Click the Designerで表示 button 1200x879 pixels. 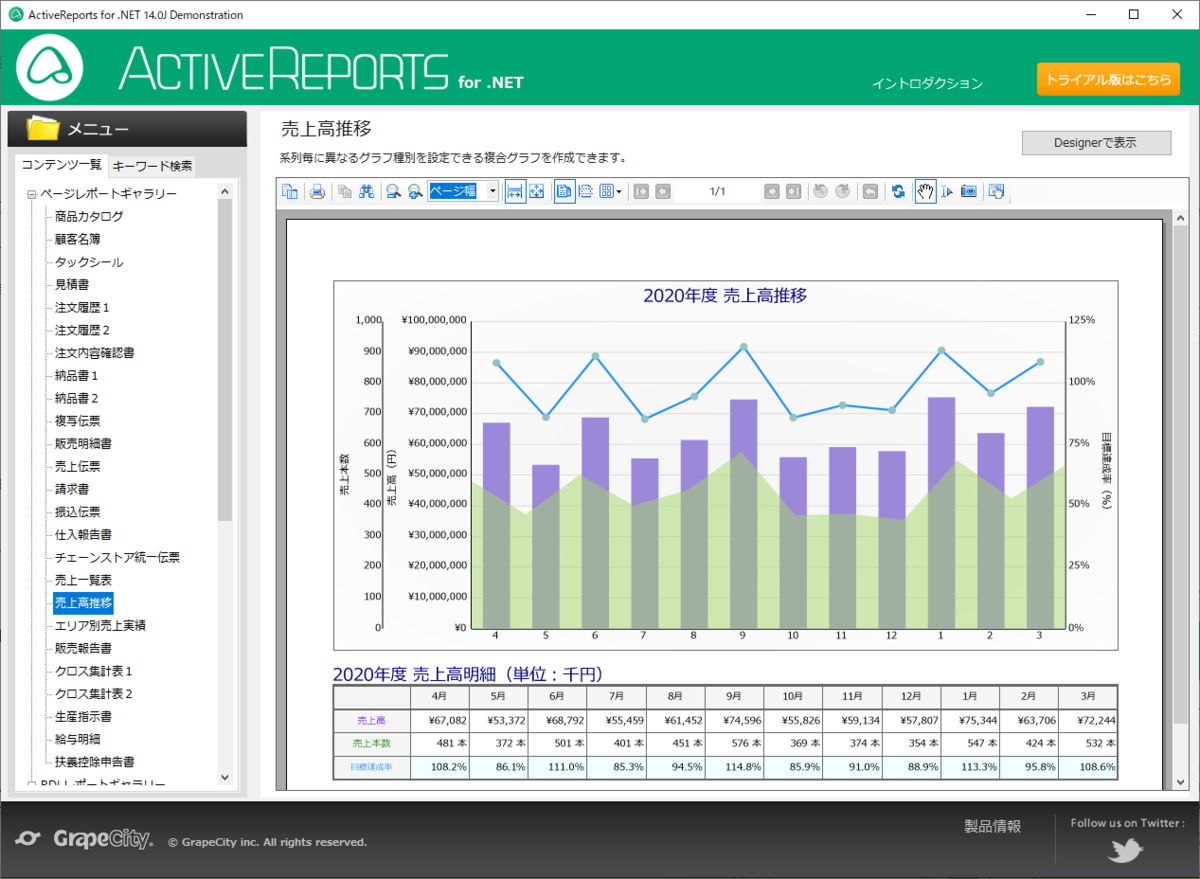(1096, 143)
